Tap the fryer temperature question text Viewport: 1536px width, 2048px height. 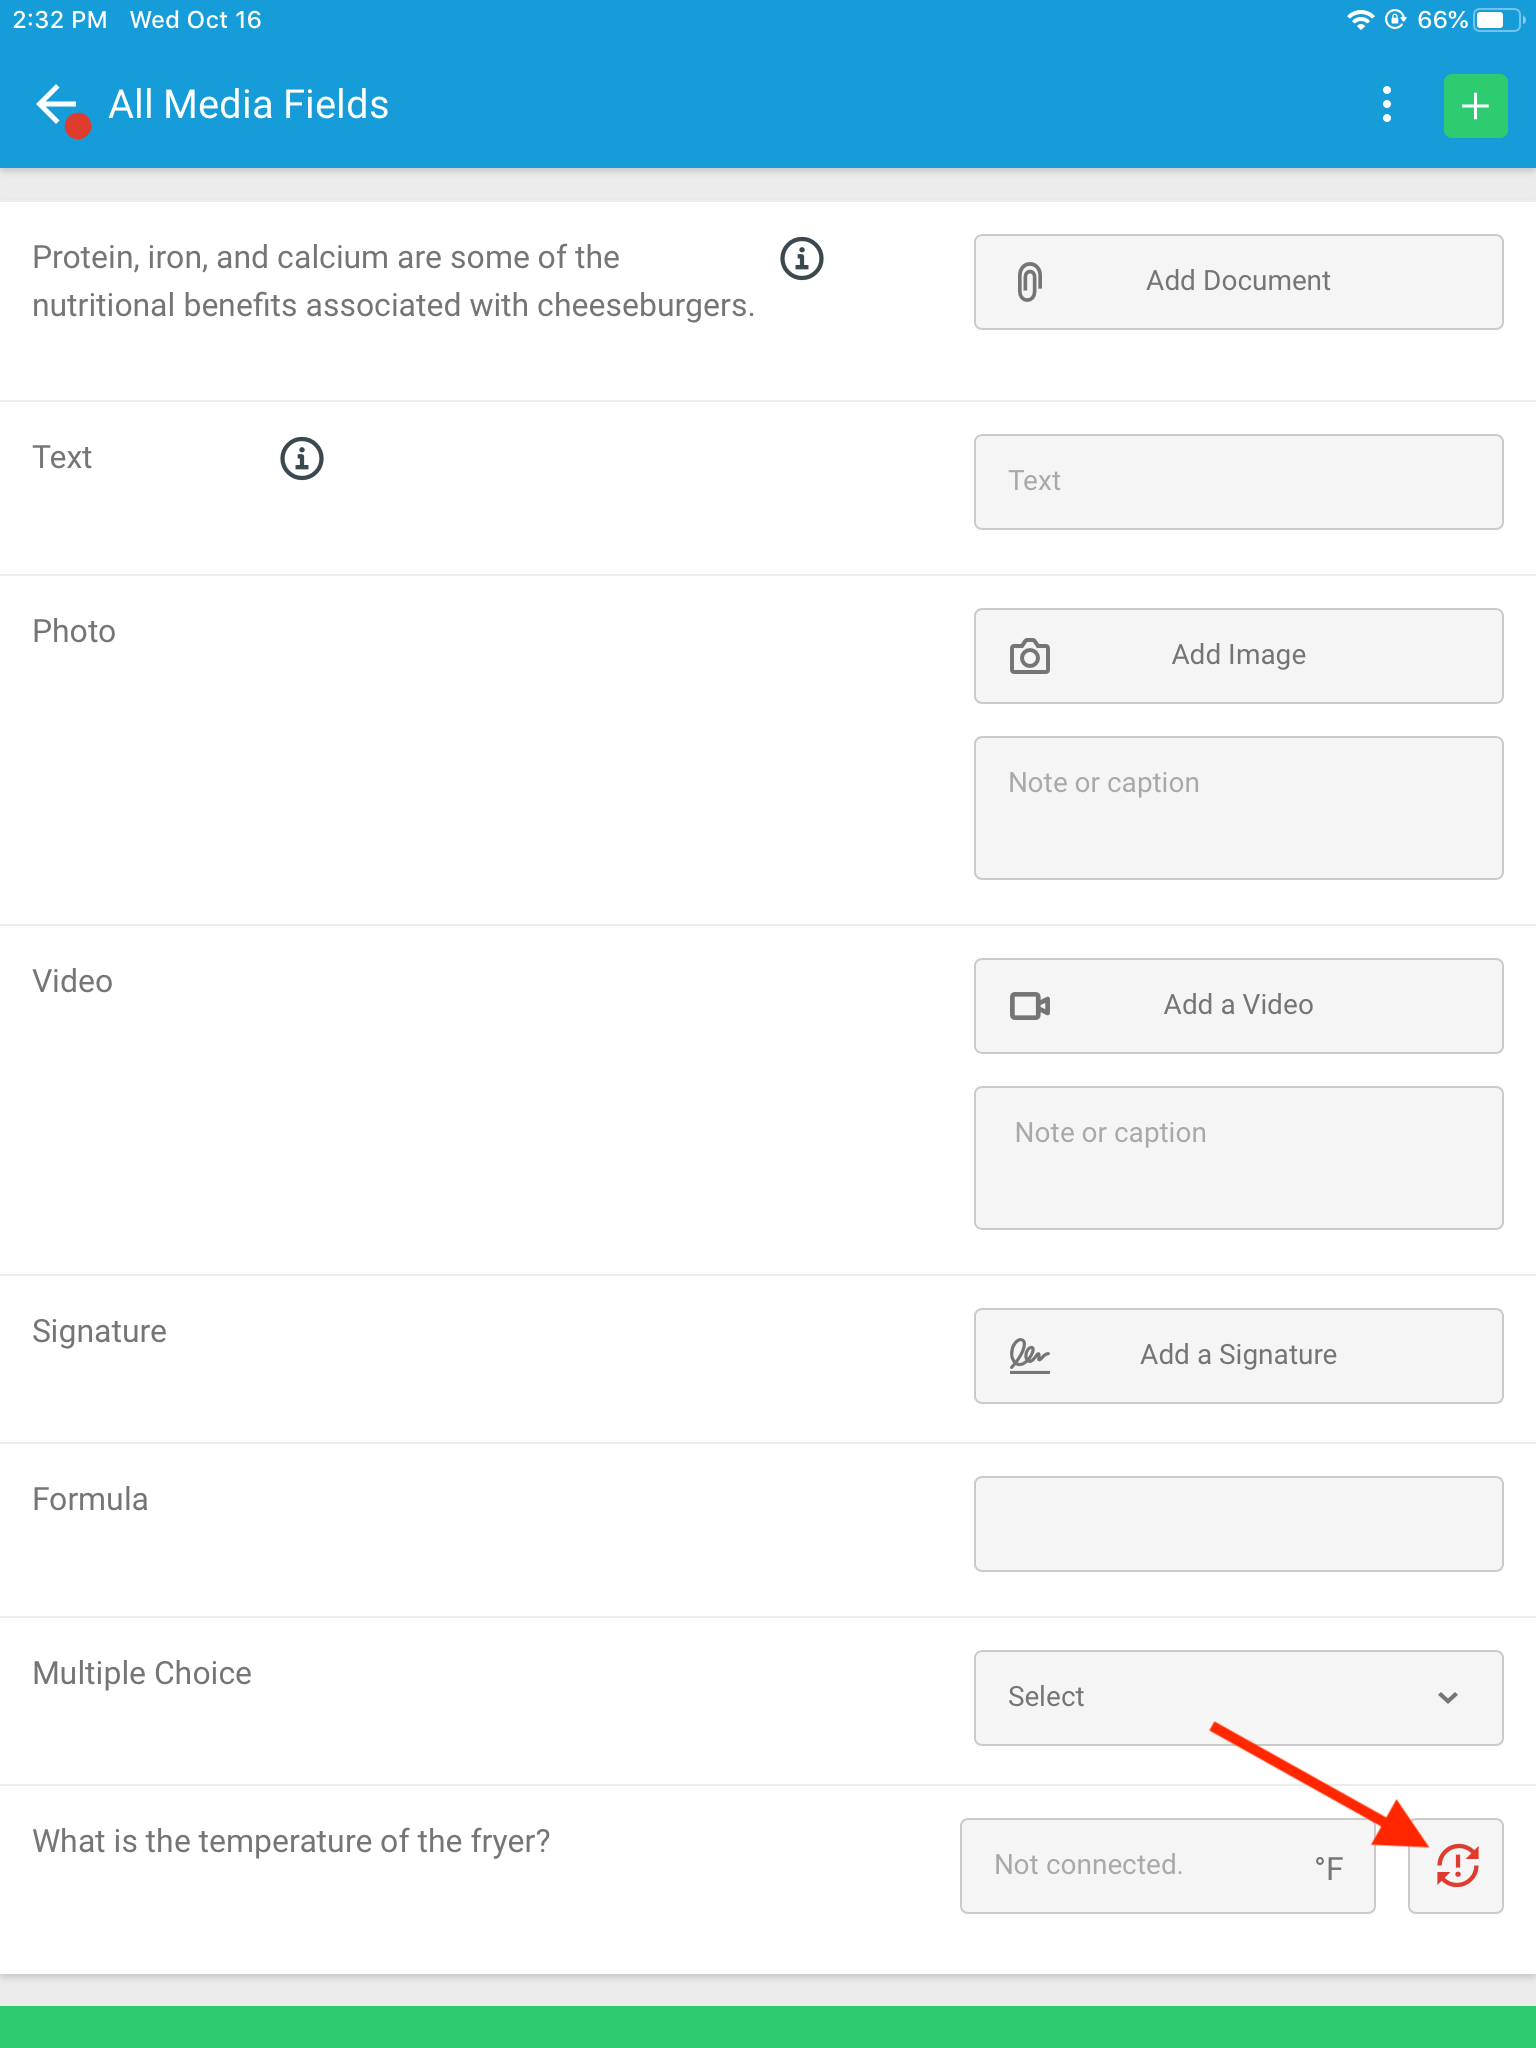point(291,1841)
